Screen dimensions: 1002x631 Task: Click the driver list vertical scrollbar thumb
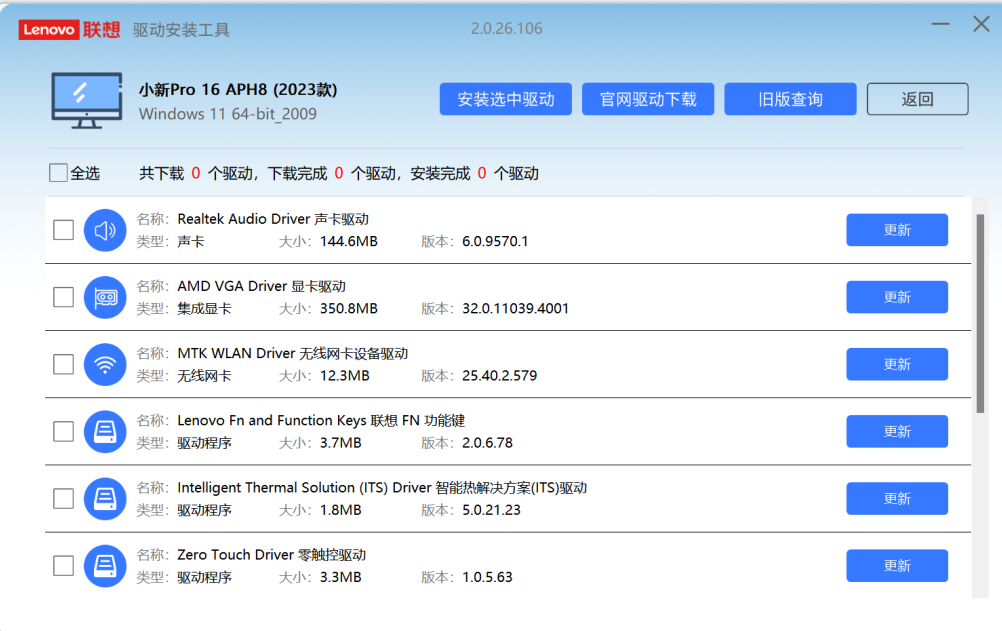tap(980, 313)
